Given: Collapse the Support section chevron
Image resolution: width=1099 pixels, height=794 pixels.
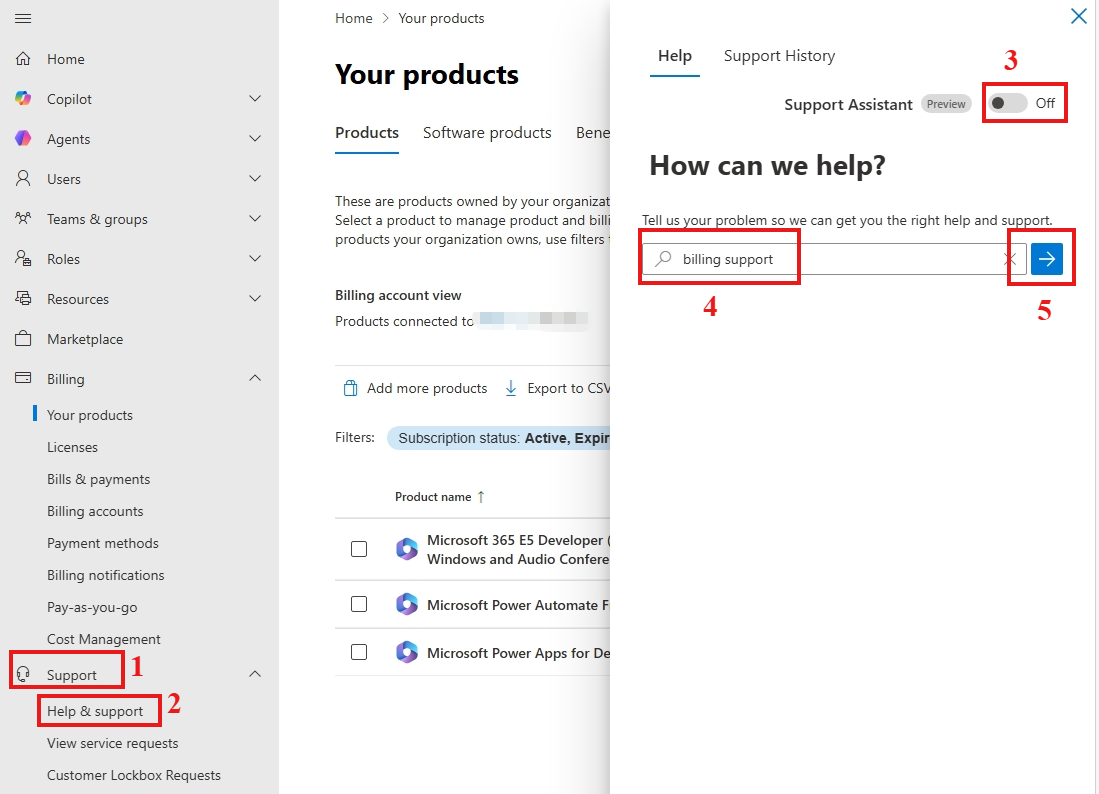Looking at the screenshot, I should tap(255, 674).
